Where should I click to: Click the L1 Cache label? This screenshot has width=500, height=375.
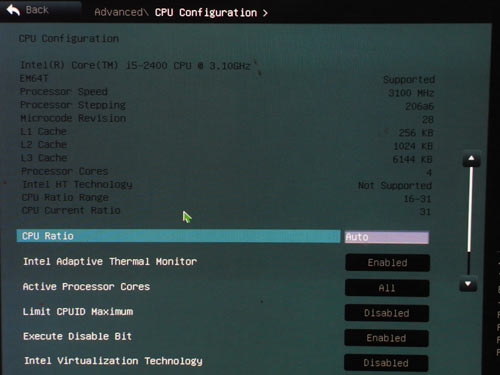click(x=43, y=131)
